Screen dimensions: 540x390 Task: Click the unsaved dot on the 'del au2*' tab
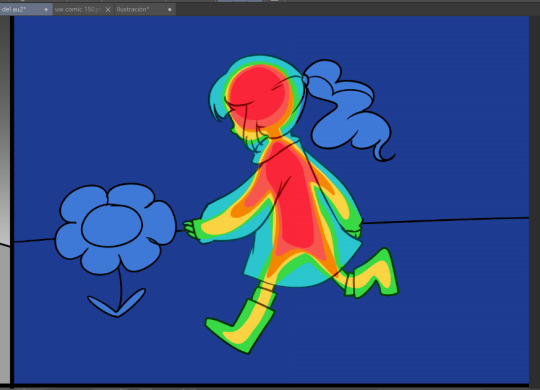click(46, 10)
